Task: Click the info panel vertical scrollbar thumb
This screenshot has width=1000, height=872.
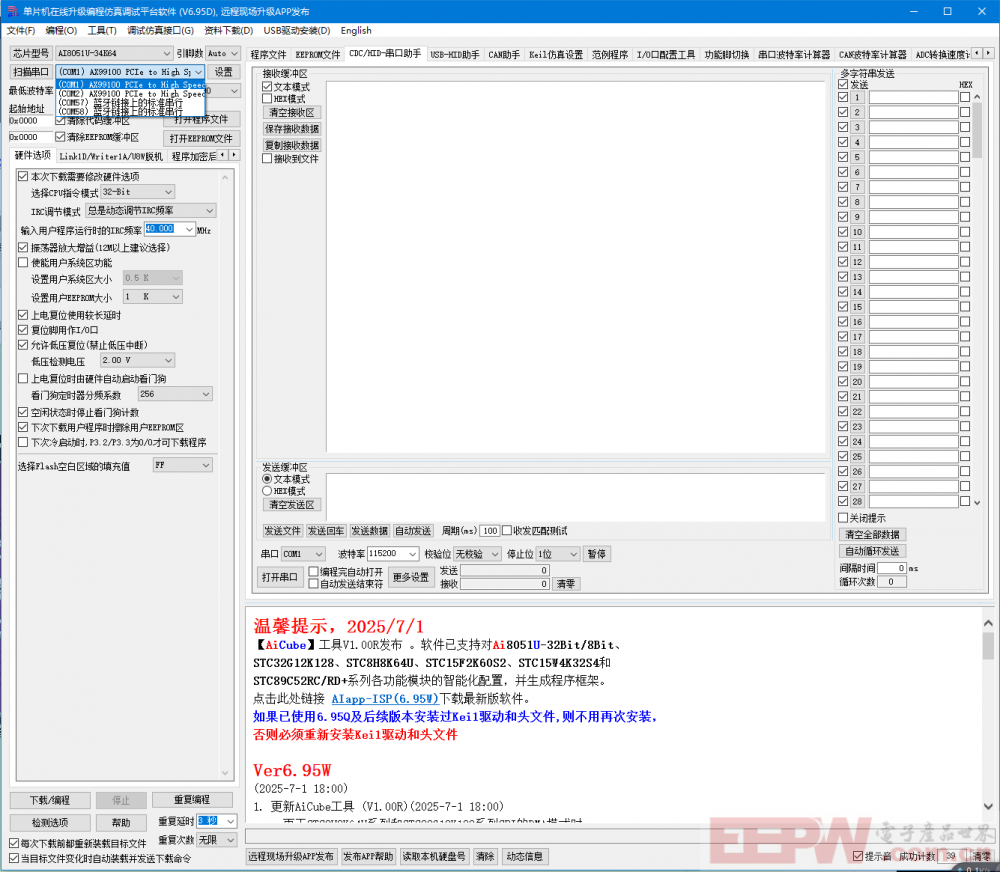Action: coord(988,646)
